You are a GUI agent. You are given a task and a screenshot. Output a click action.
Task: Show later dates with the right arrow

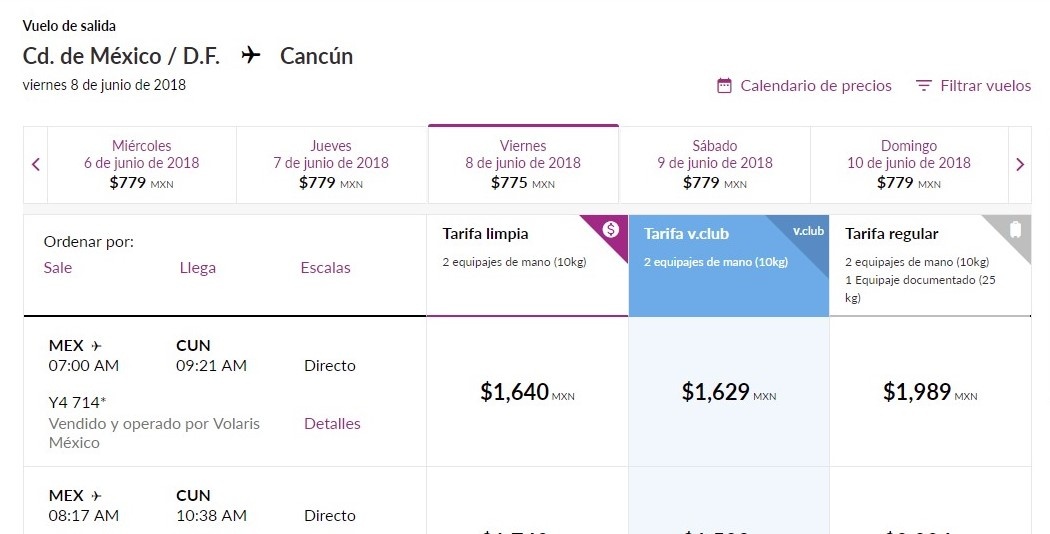point(1020,165)
